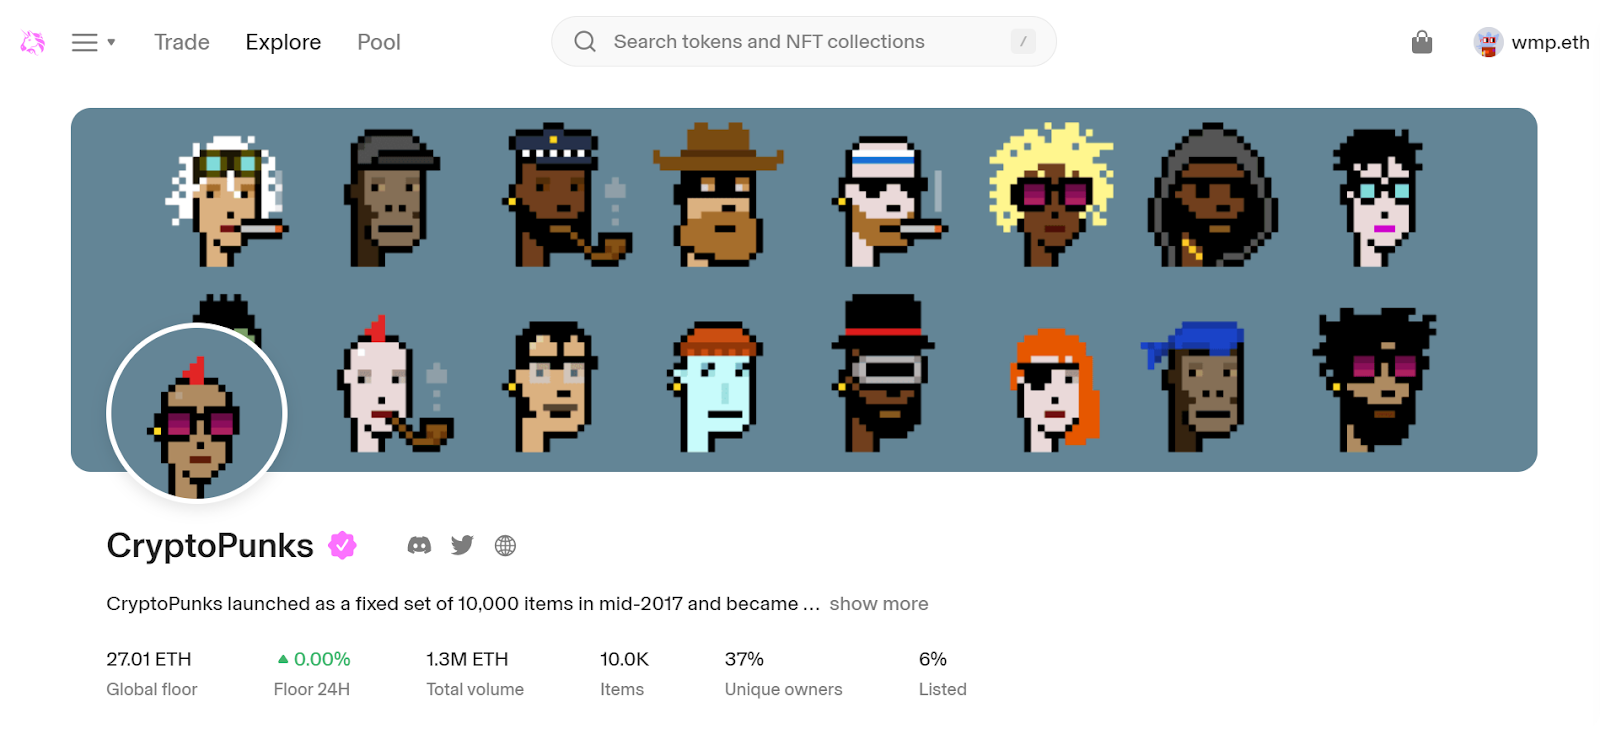Click the punk with brown cowboy hat

click(718, 195)
